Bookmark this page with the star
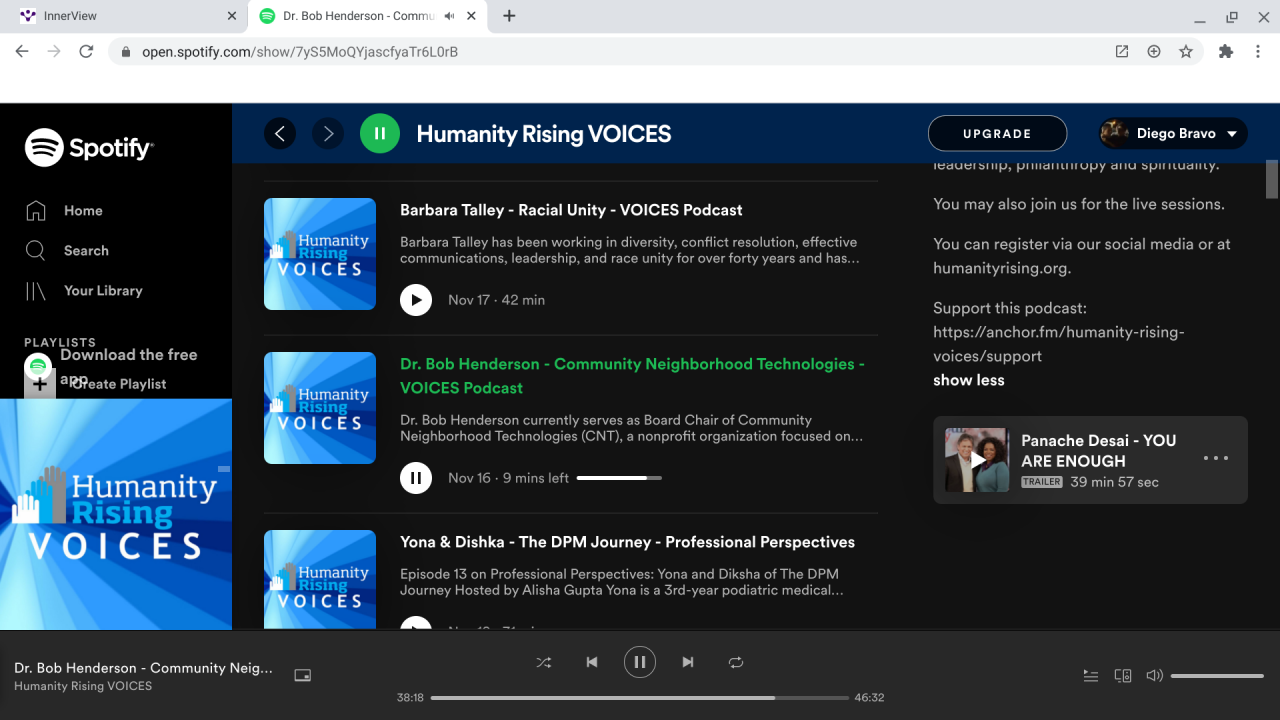1280x720 pixels. click(1186, 52)
